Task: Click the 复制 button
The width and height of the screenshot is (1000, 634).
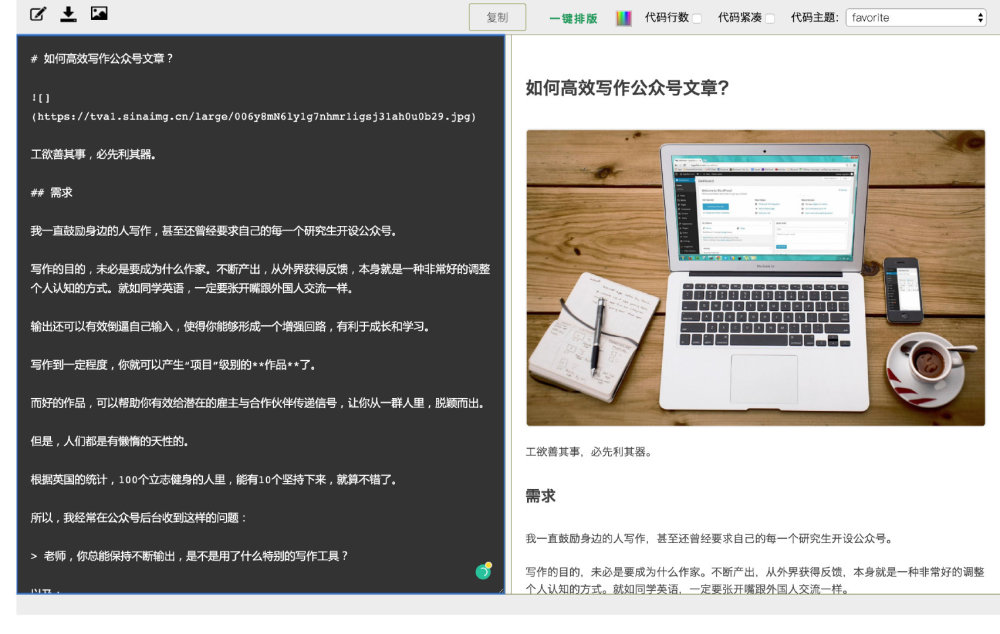Action: coord(497,17)
